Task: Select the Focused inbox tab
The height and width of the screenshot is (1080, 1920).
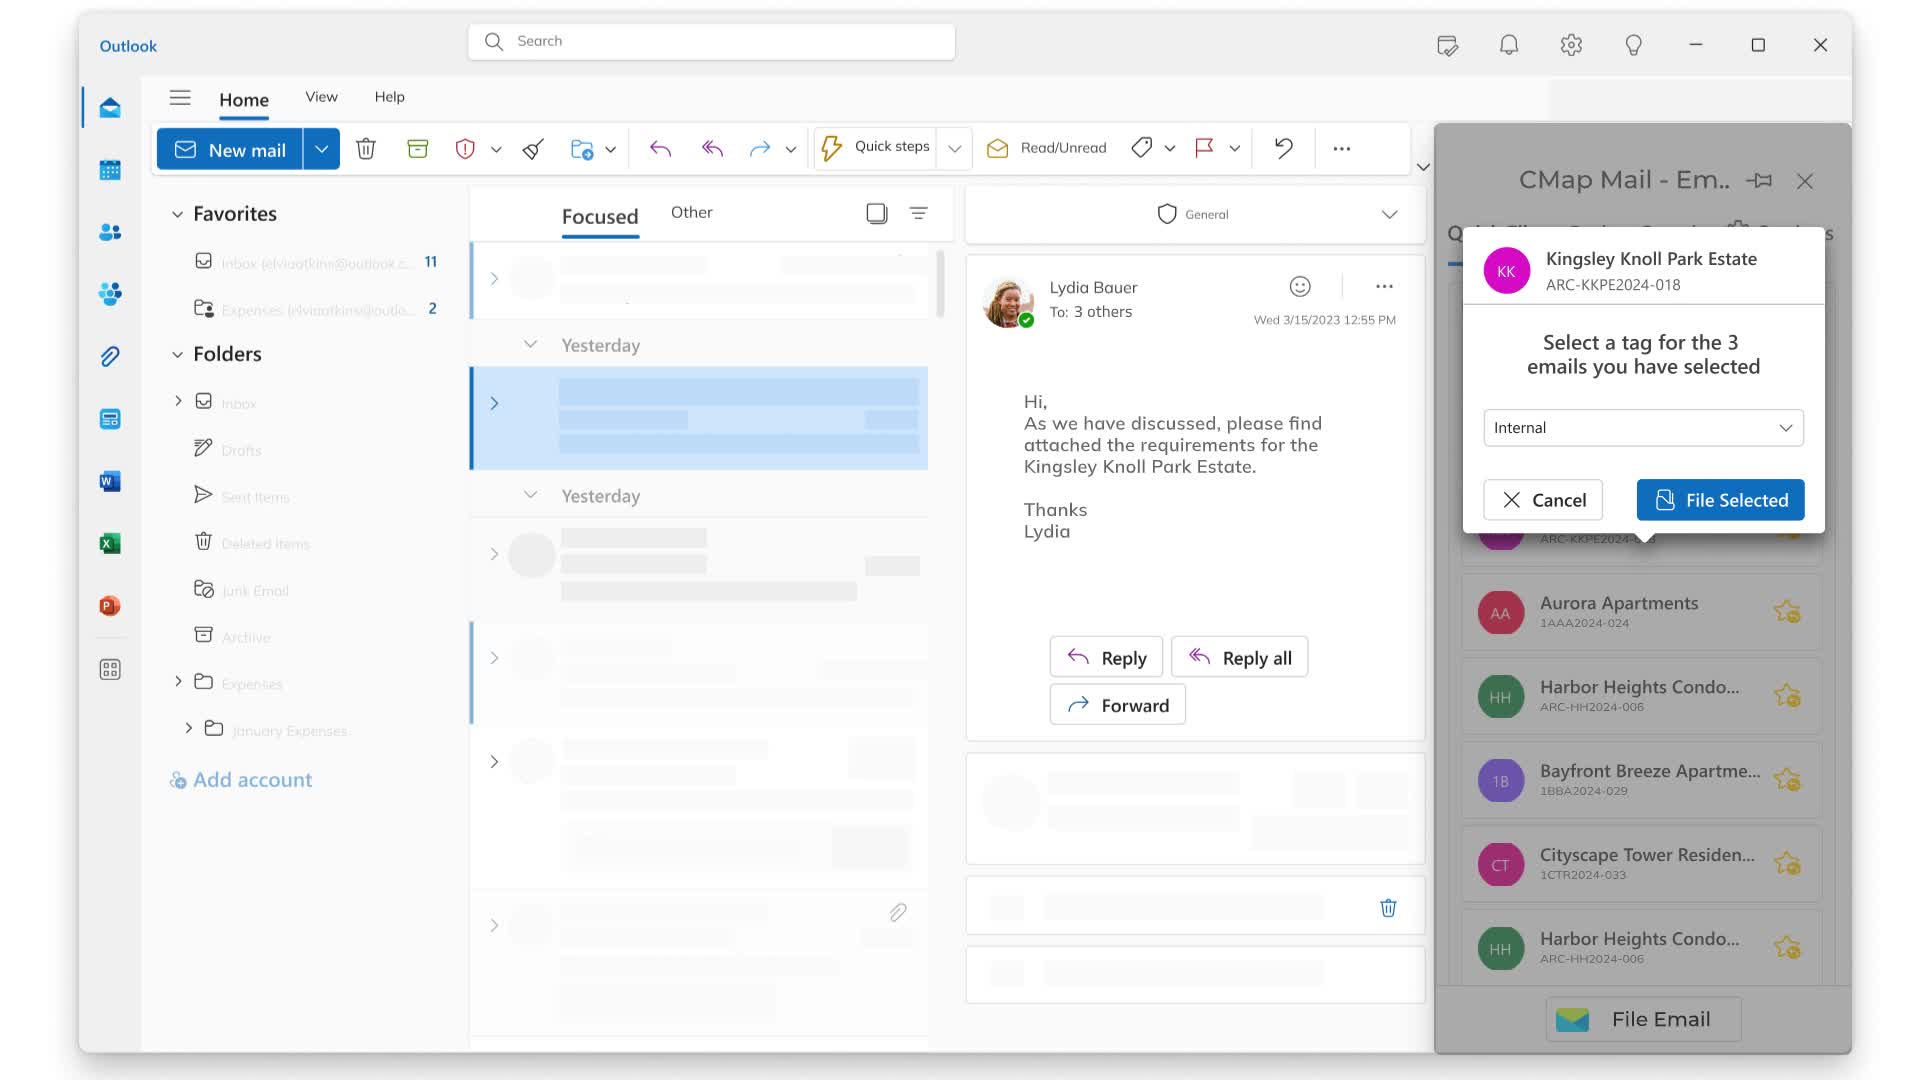Action: pyautogui.click(x=600, y=217)
